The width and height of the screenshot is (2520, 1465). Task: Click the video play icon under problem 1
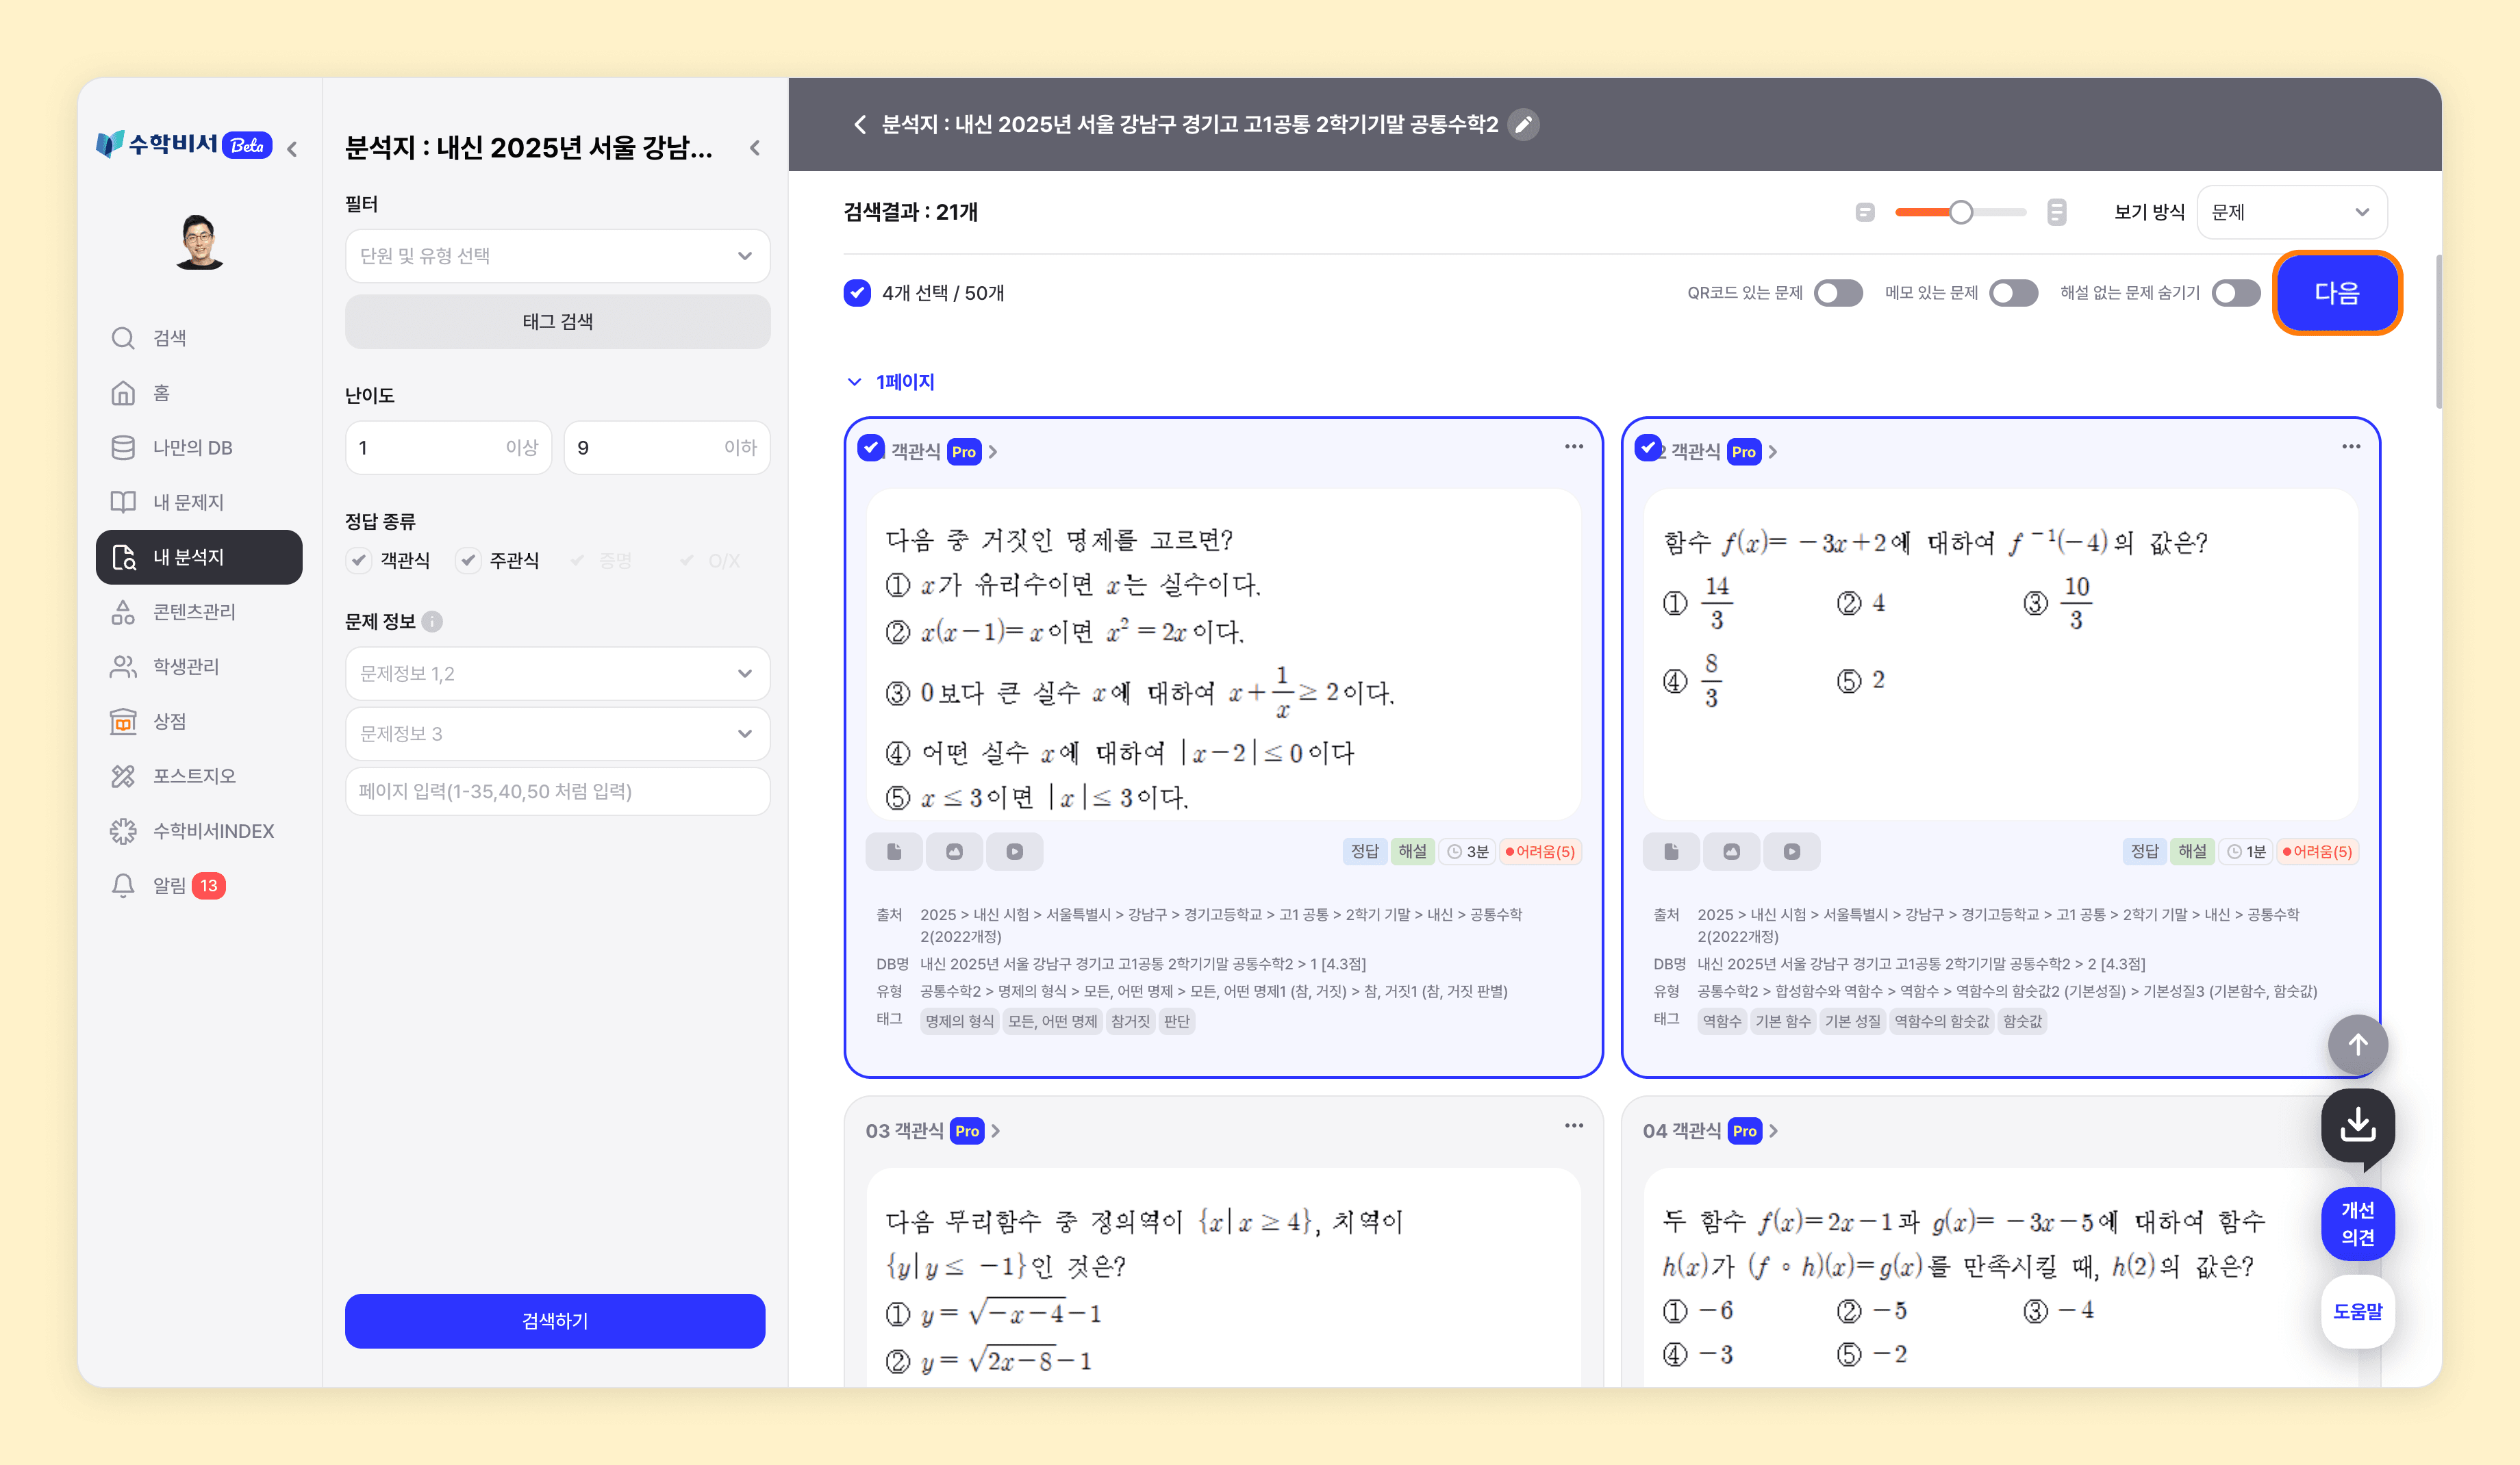point(1015,851)
